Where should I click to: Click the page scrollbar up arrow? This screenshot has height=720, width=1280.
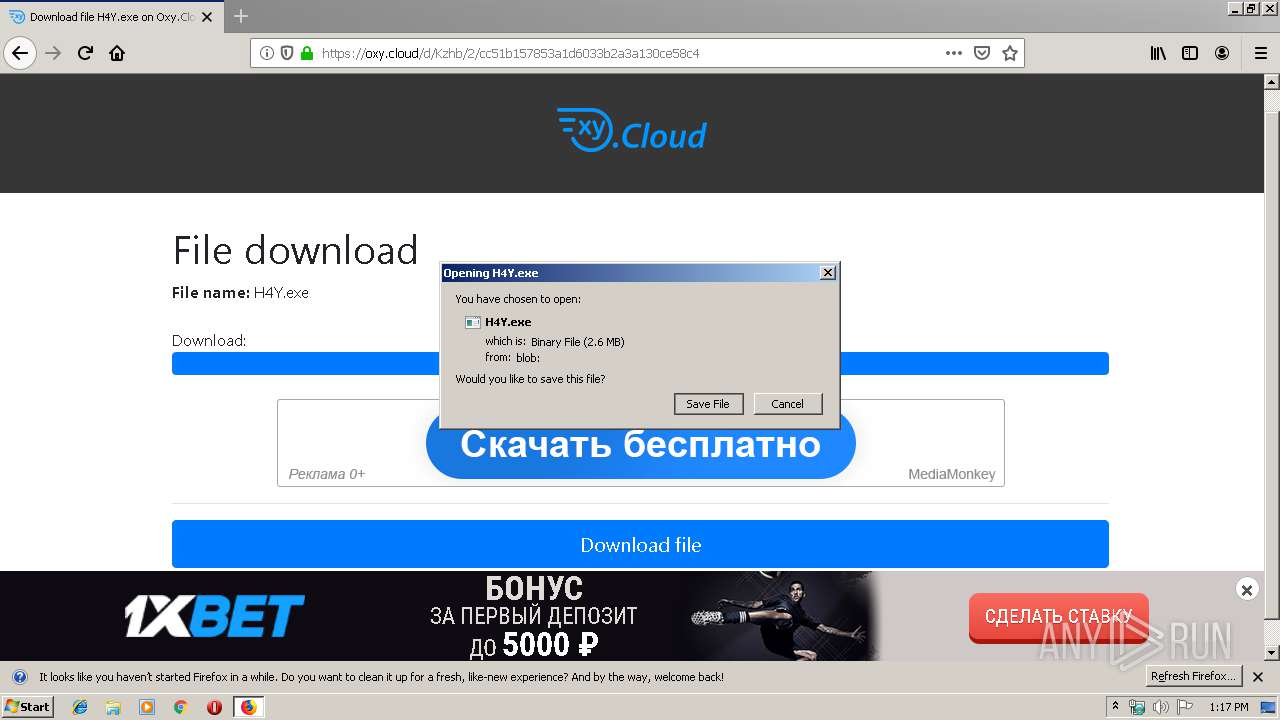click(x=1272, y=82)
